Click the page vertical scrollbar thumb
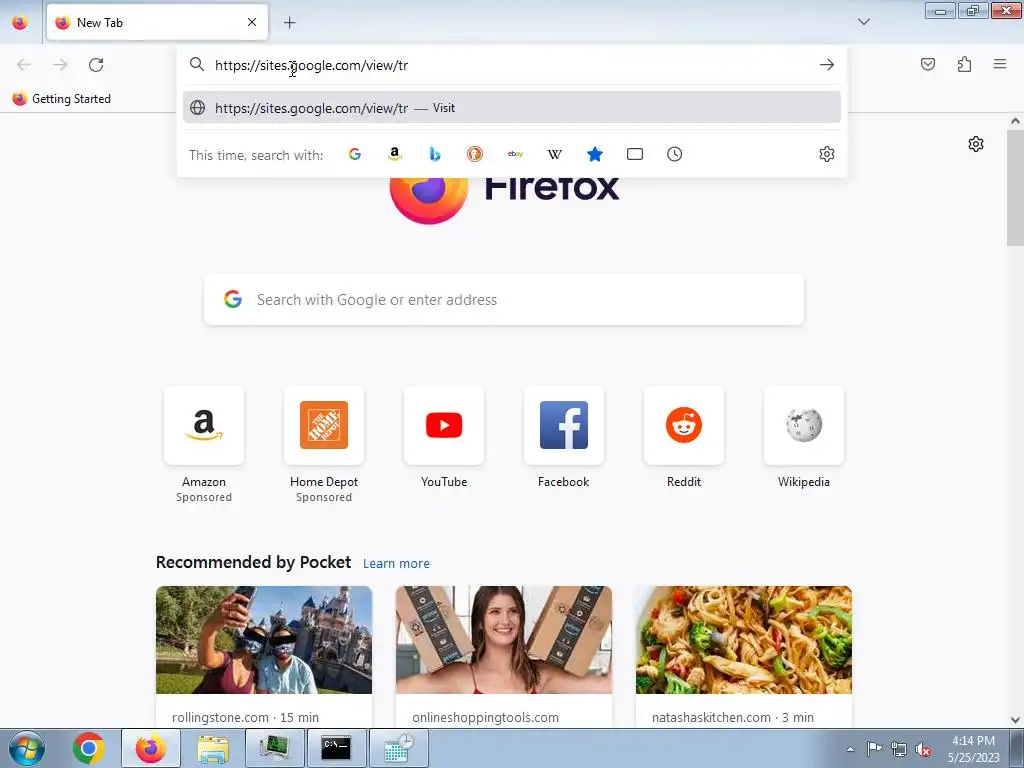Image resolution: width=1024 pixels, height=768 pixels. 1015,188
